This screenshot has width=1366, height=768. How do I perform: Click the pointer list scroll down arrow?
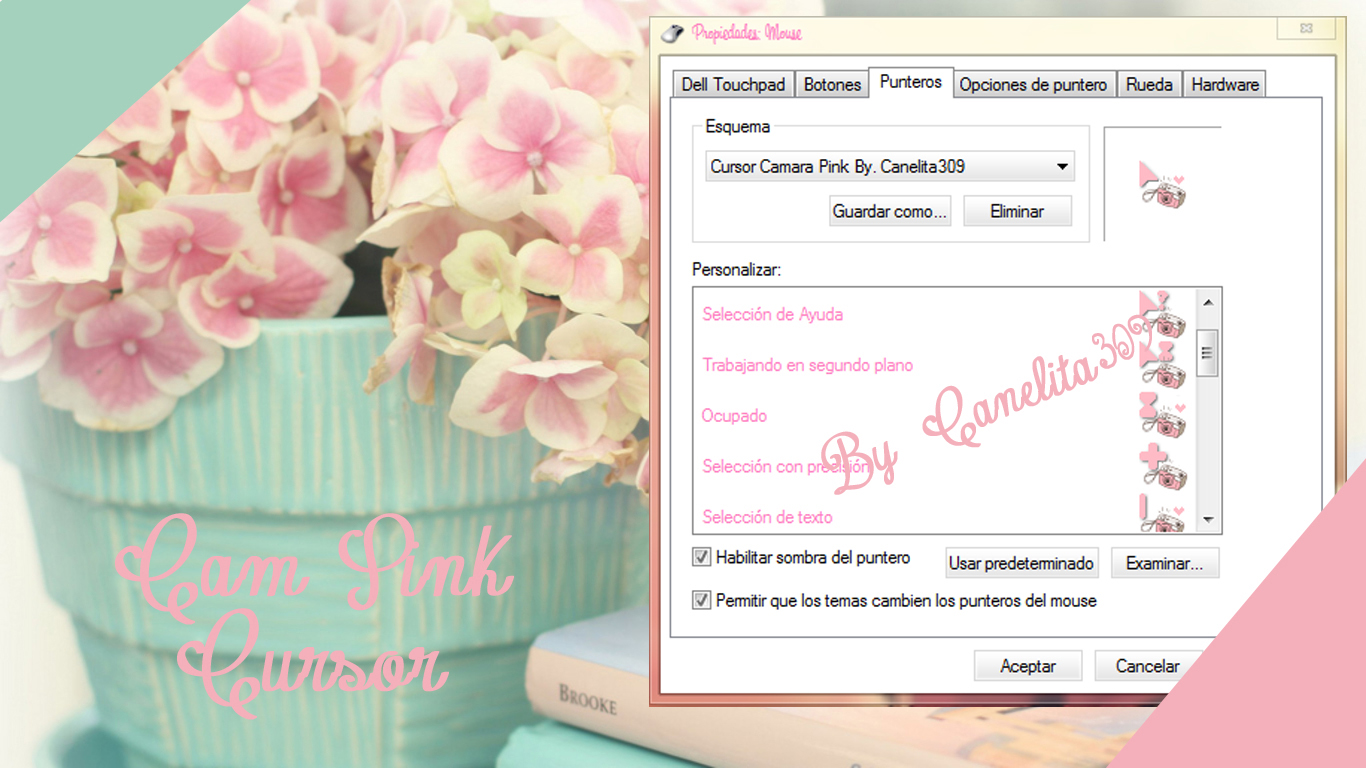(x=1207, y=520)
